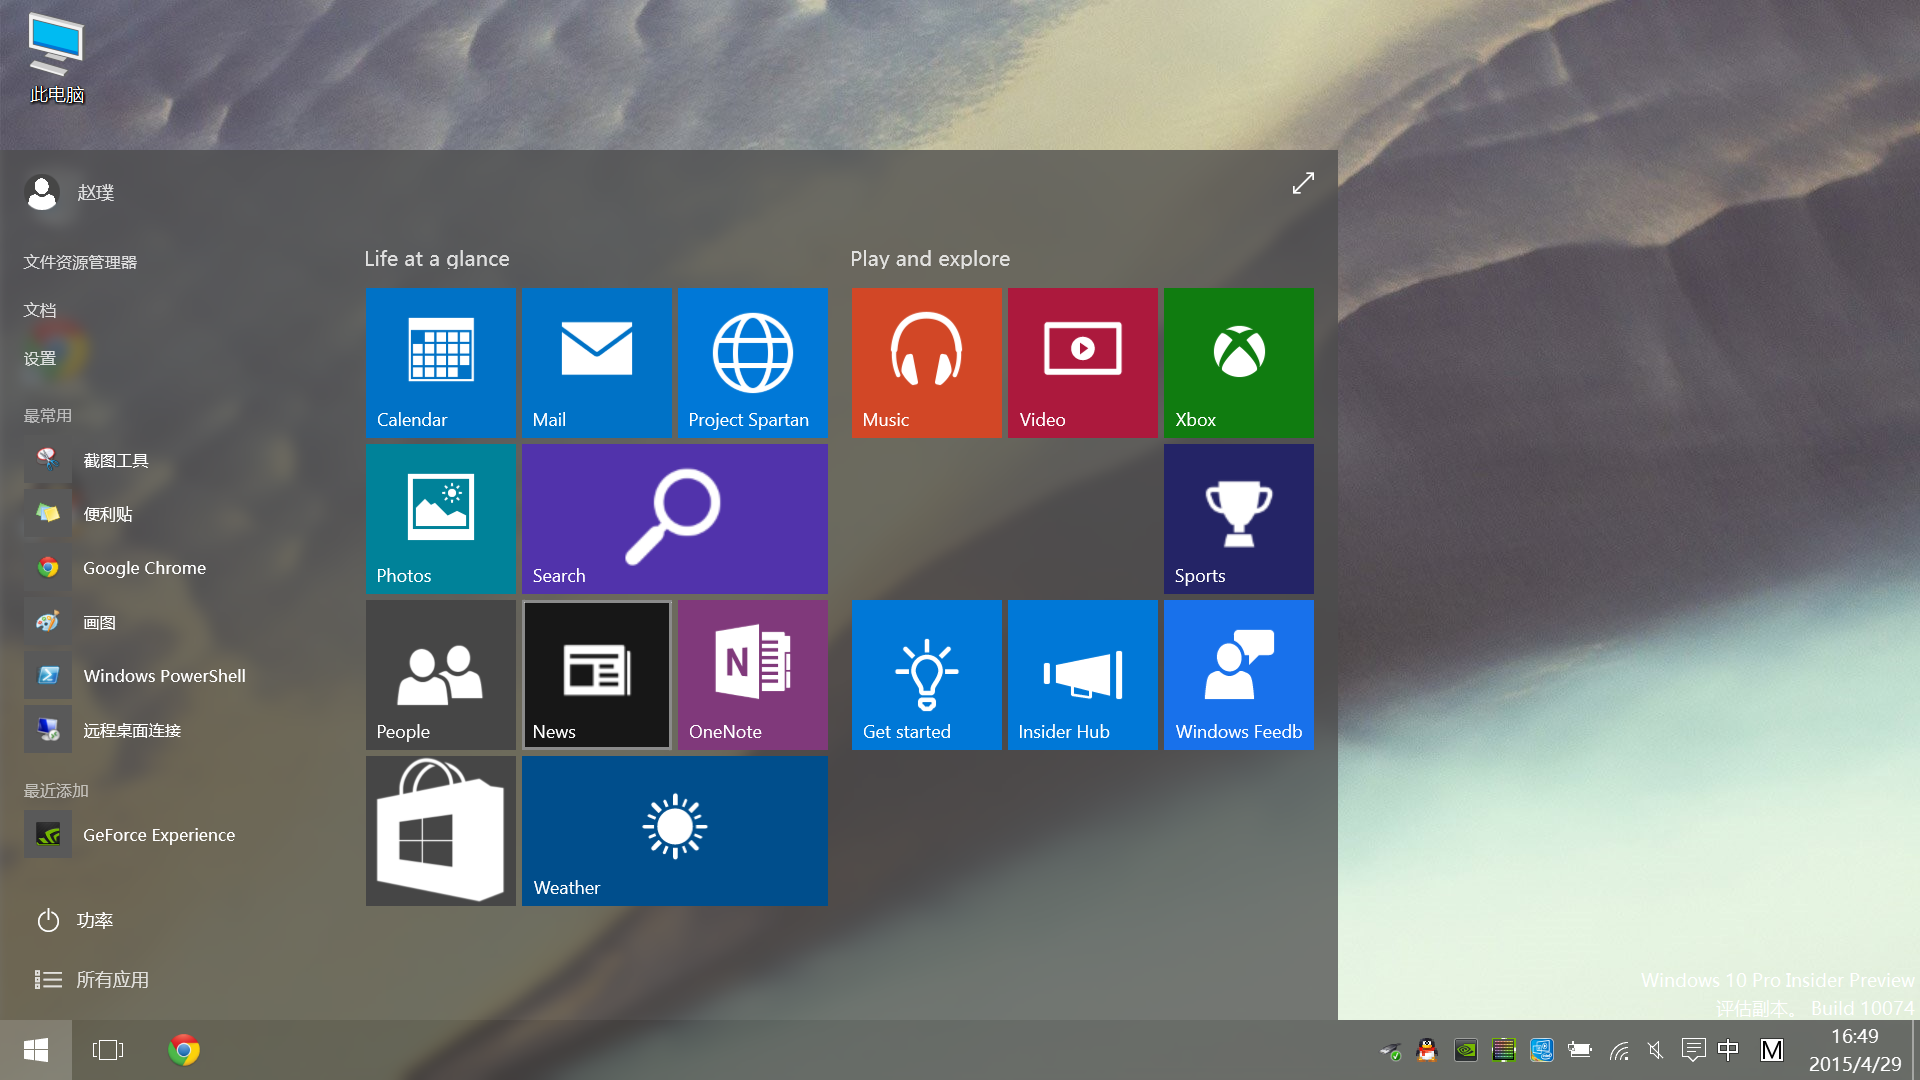
Task: Open the OneNote tile
Action: point(752,674)
